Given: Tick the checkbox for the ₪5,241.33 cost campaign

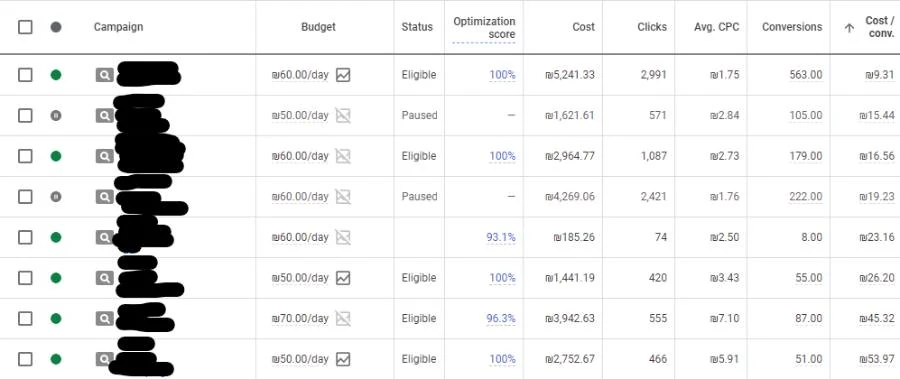Looking at the screenshot, I should [25, 75].
